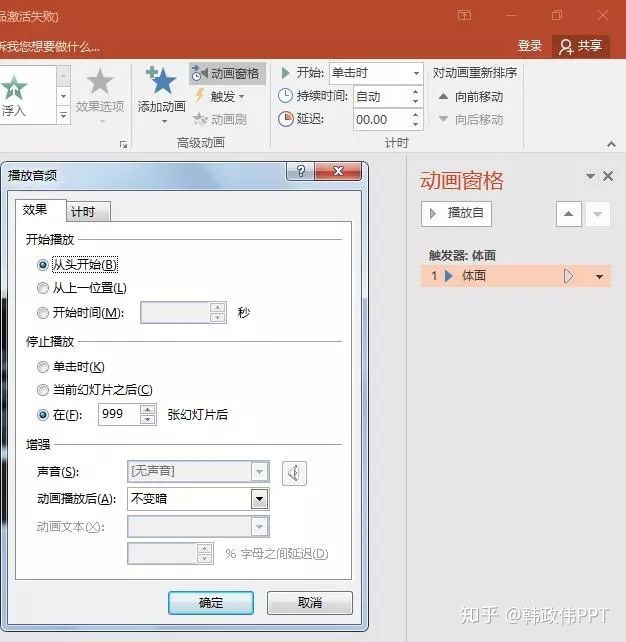
Task: Switch to the Effect (效果) tab
Action: tap(40, 210)
